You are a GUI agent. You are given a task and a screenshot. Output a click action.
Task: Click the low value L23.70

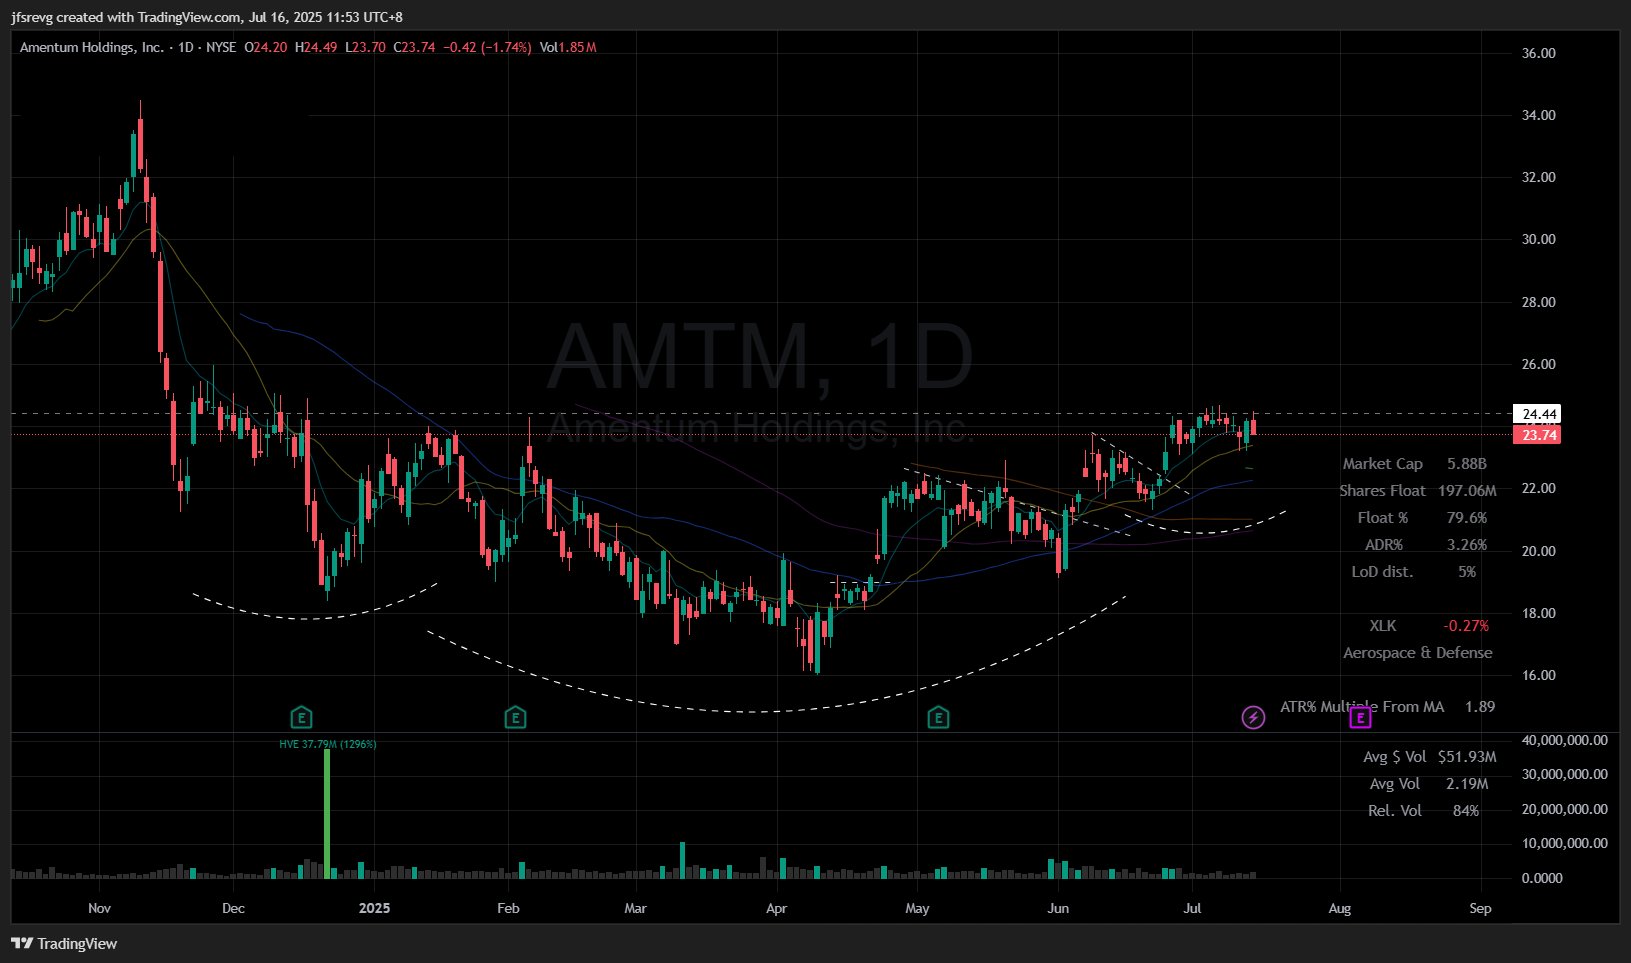(x=365, y=47)
